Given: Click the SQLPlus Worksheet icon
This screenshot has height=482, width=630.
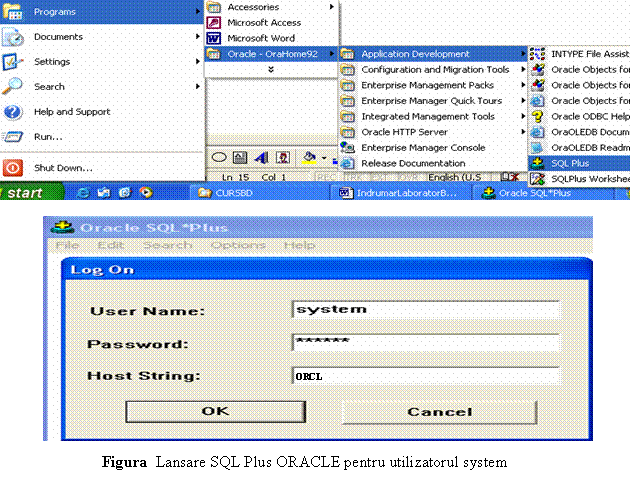Looking at the screenshot, I should (538, 179).
